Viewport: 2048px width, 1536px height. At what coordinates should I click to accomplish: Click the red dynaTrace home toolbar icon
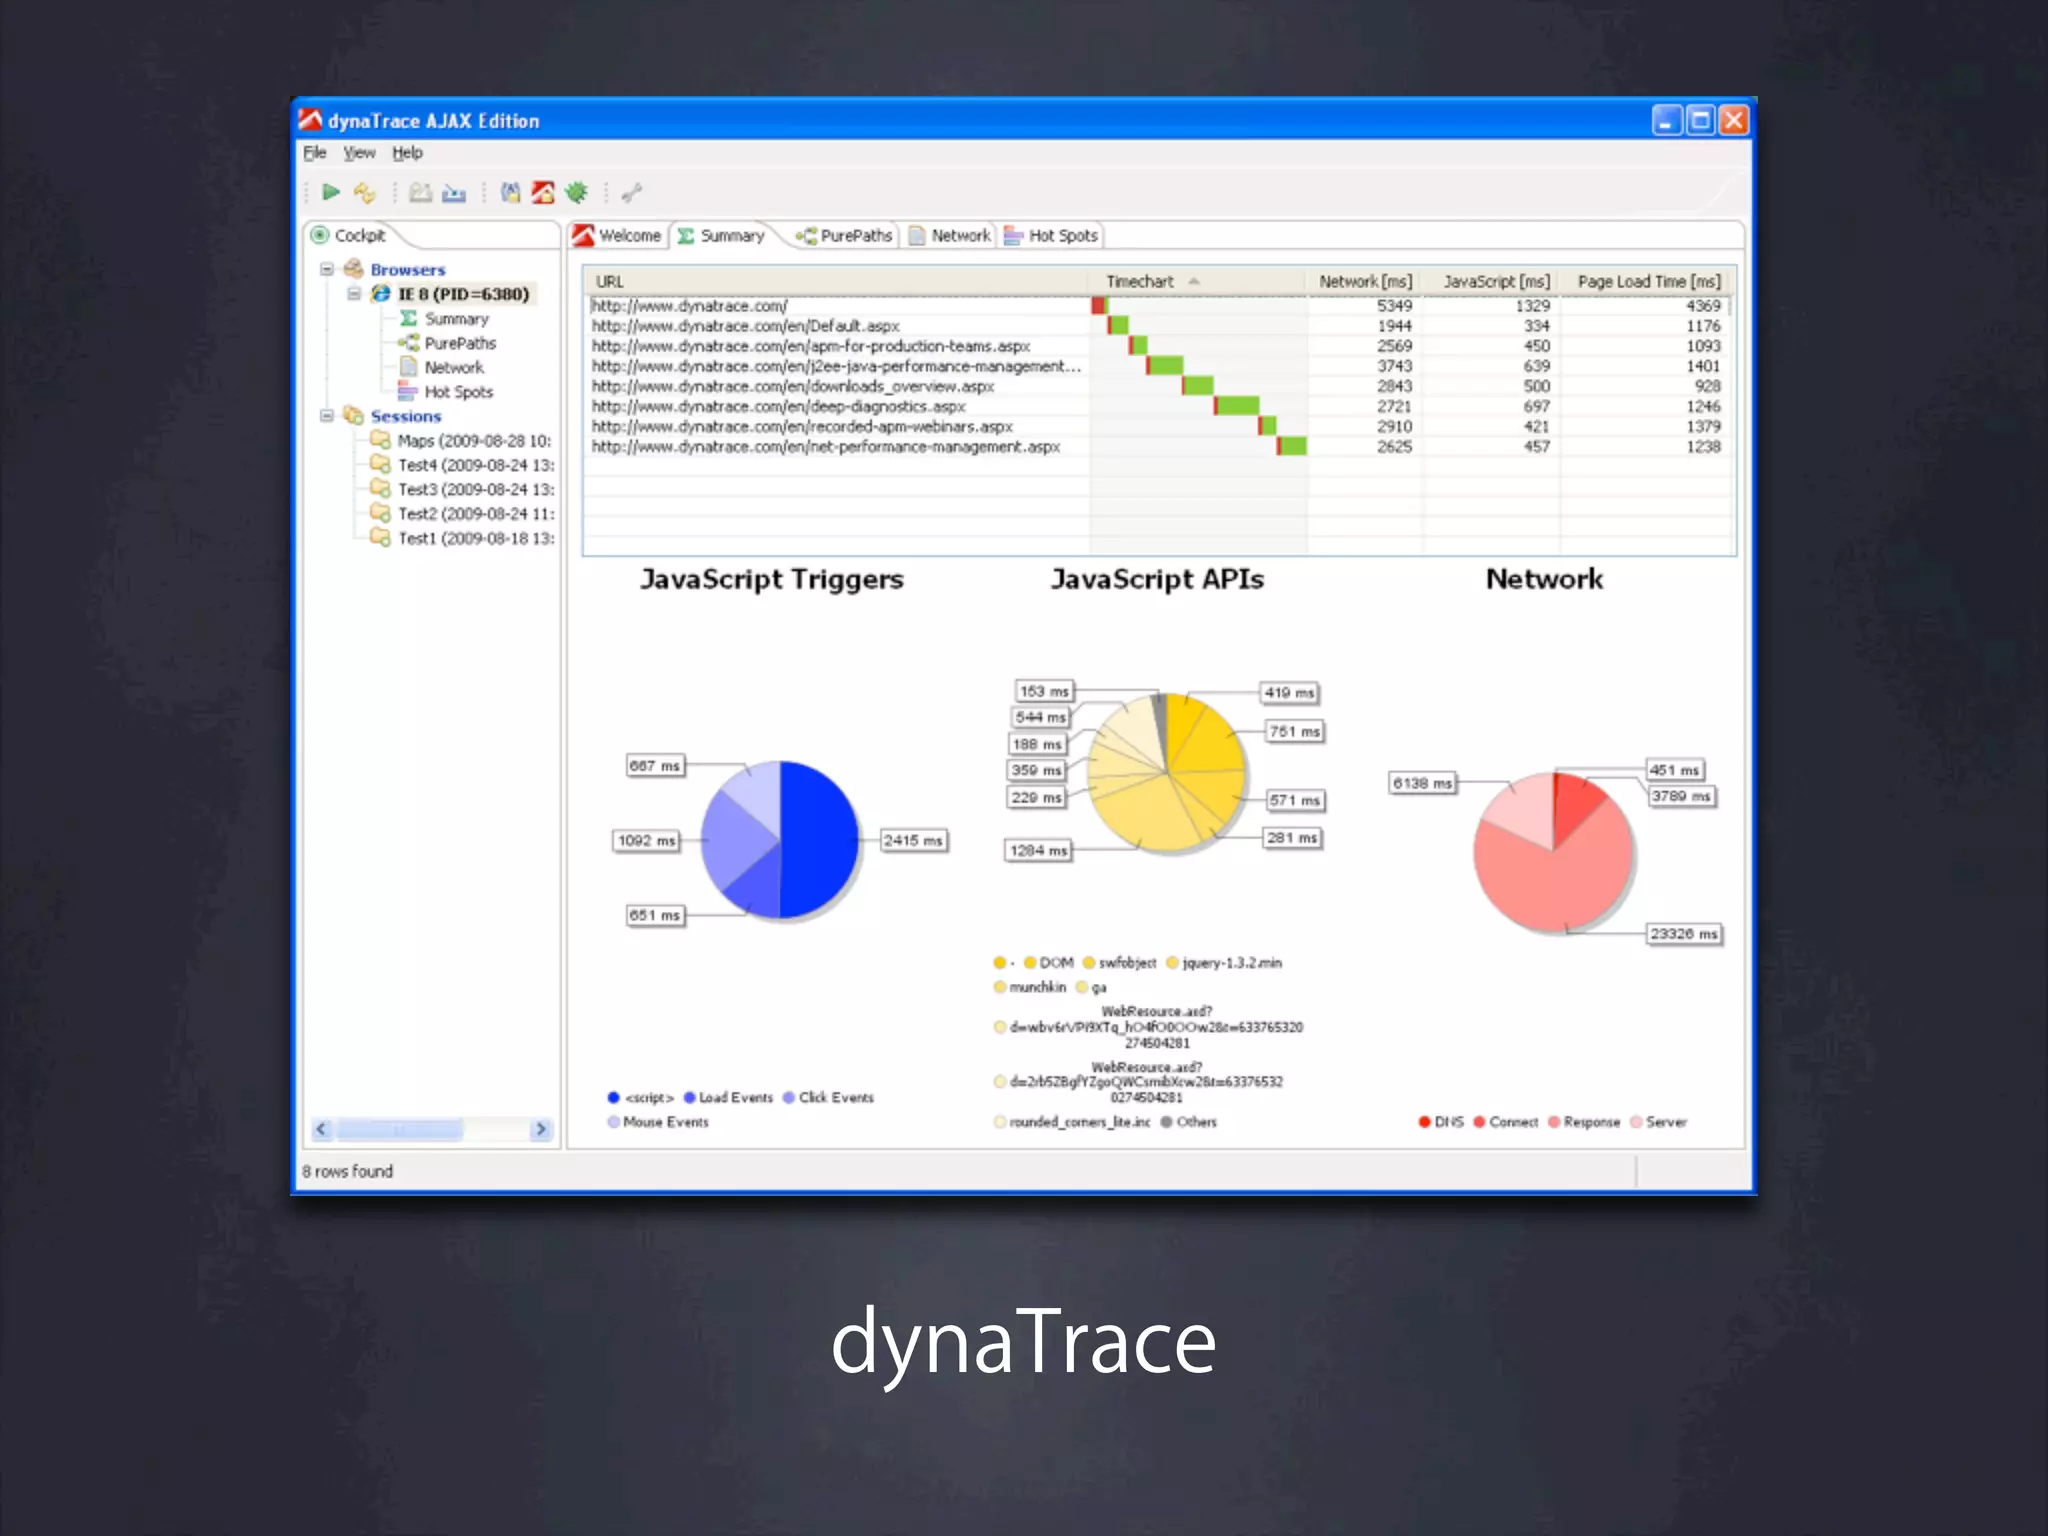(543, 193)
